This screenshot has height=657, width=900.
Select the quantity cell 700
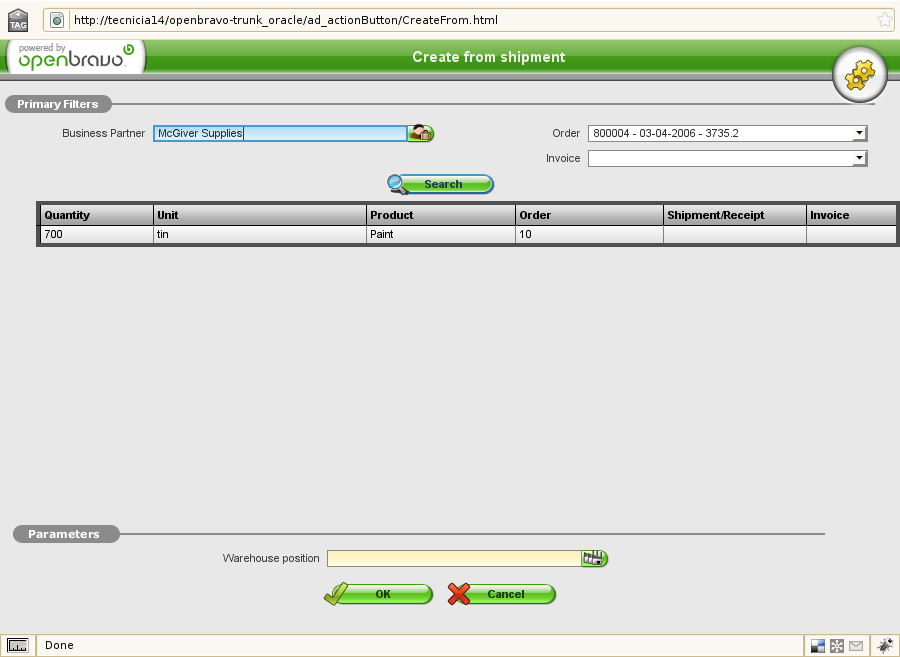[x=96, y=234]
